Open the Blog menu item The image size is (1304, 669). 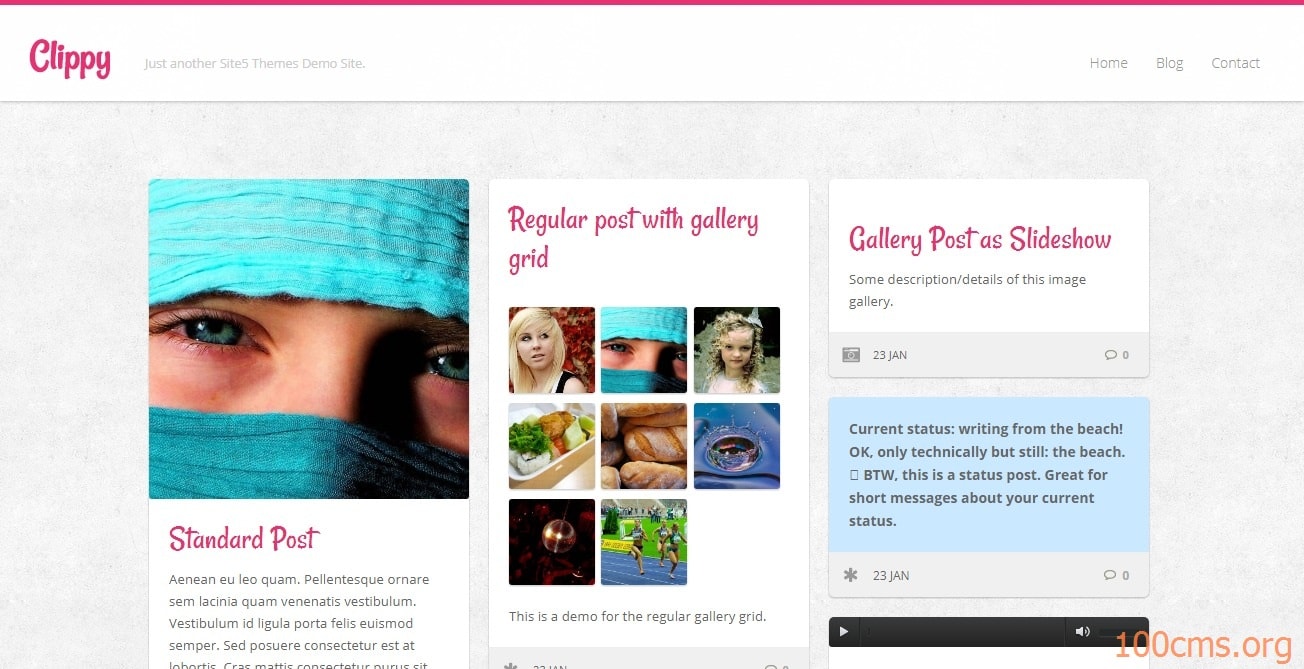(x=1169, y=63)
